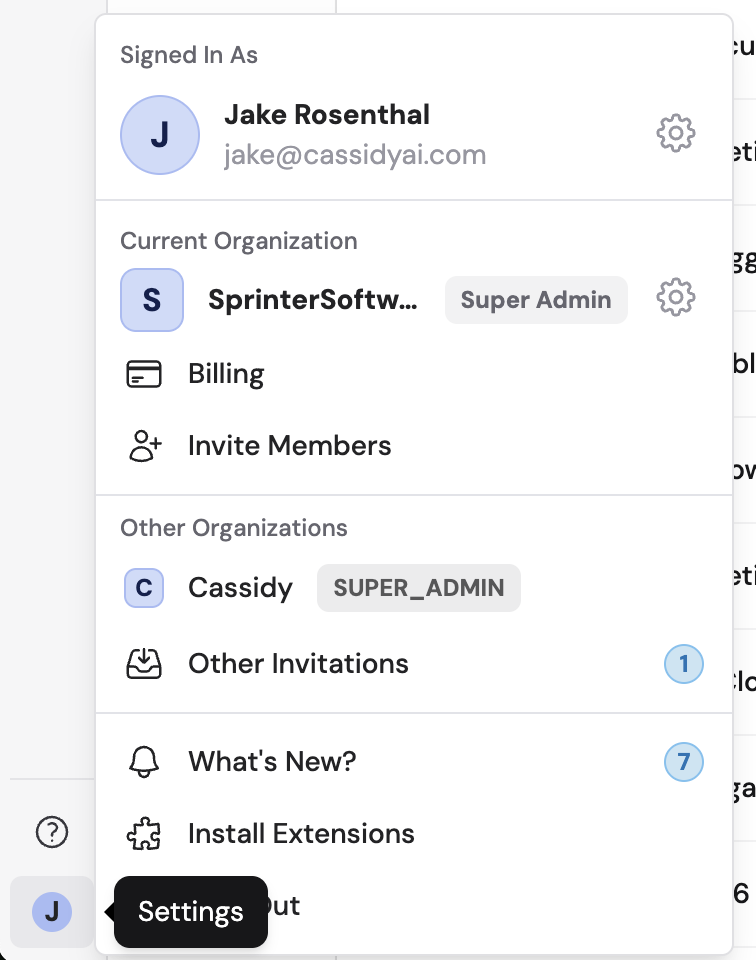
Task: Click the Invite Members person-plus icon
Action: pos(144,445)
